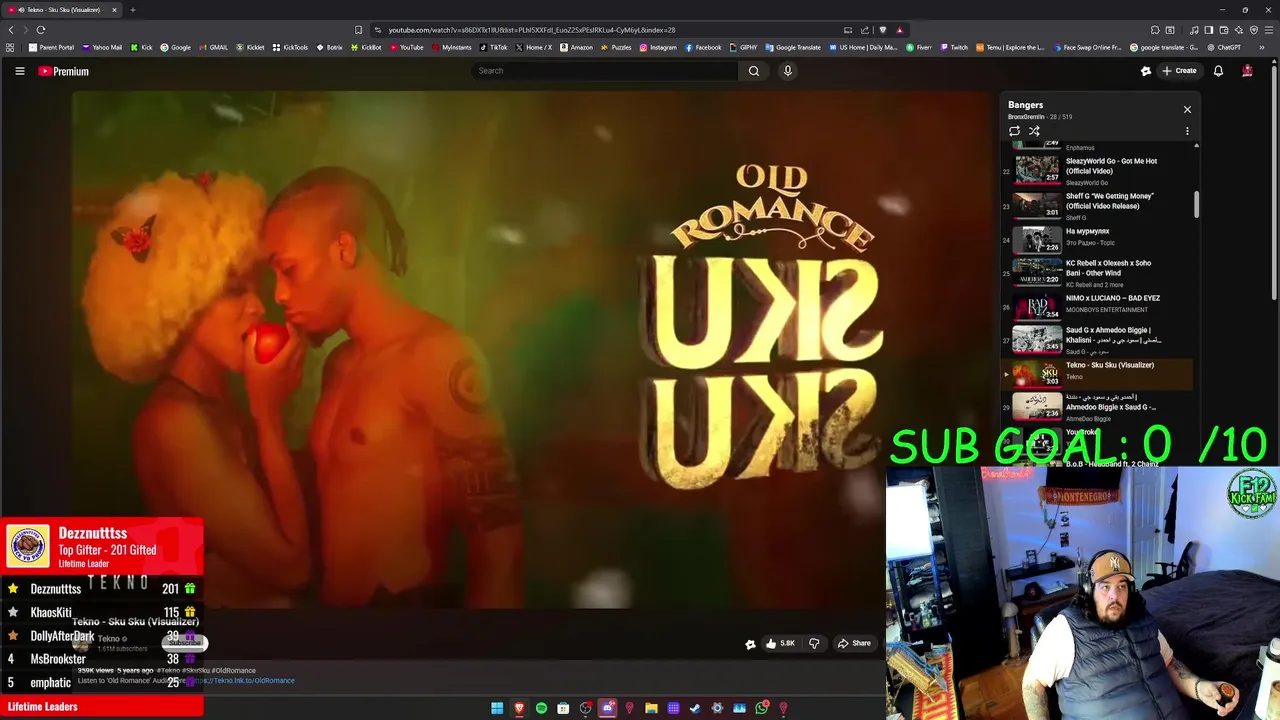
Task: Click the BronxGremlin playlist owner name
Action: [1026, 117]
